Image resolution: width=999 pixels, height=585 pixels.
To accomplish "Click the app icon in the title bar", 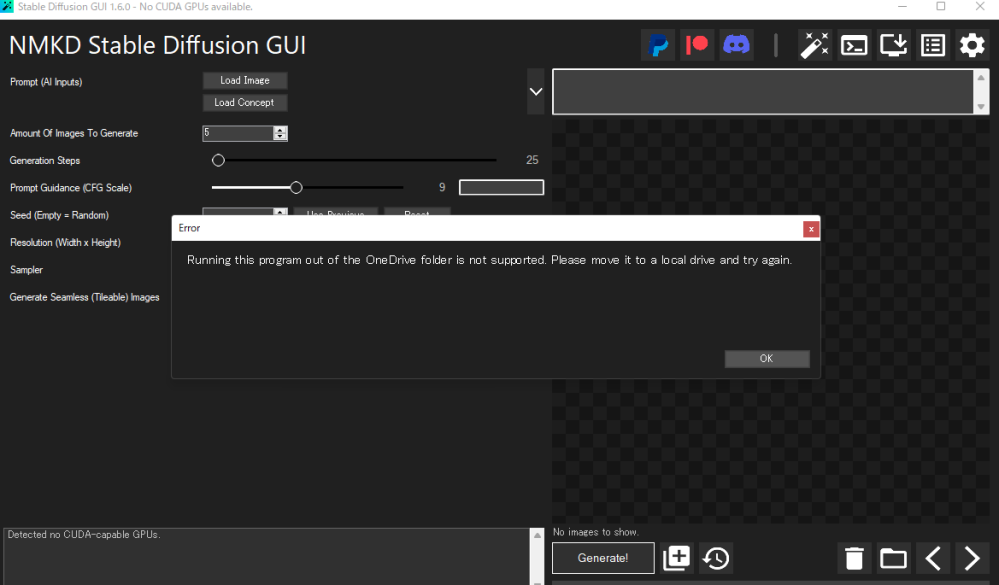I will pyautogui.click(x=7, y=6).
